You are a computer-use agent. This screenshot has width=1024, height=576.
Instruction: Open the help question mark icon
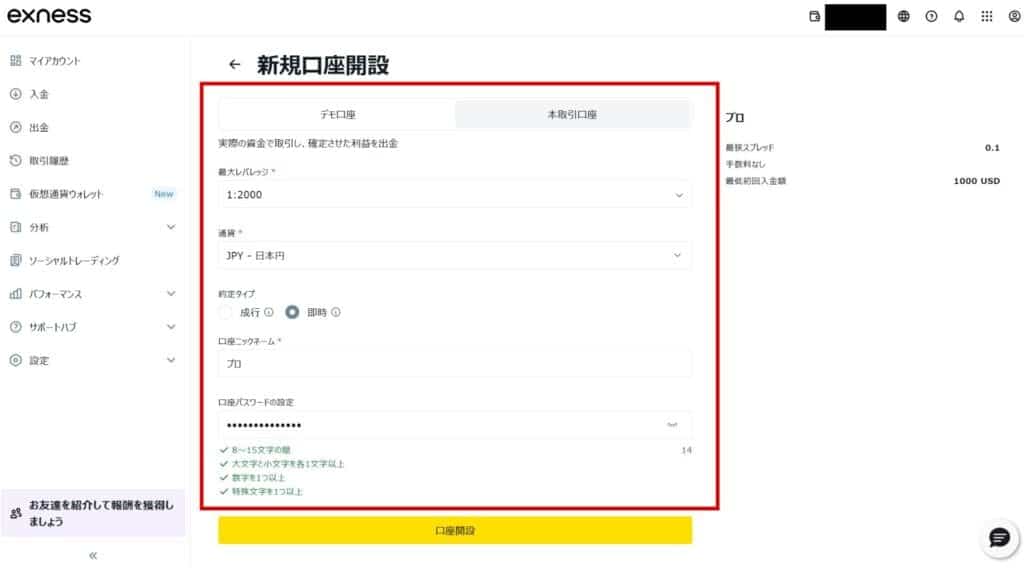(x=931, y=16)
